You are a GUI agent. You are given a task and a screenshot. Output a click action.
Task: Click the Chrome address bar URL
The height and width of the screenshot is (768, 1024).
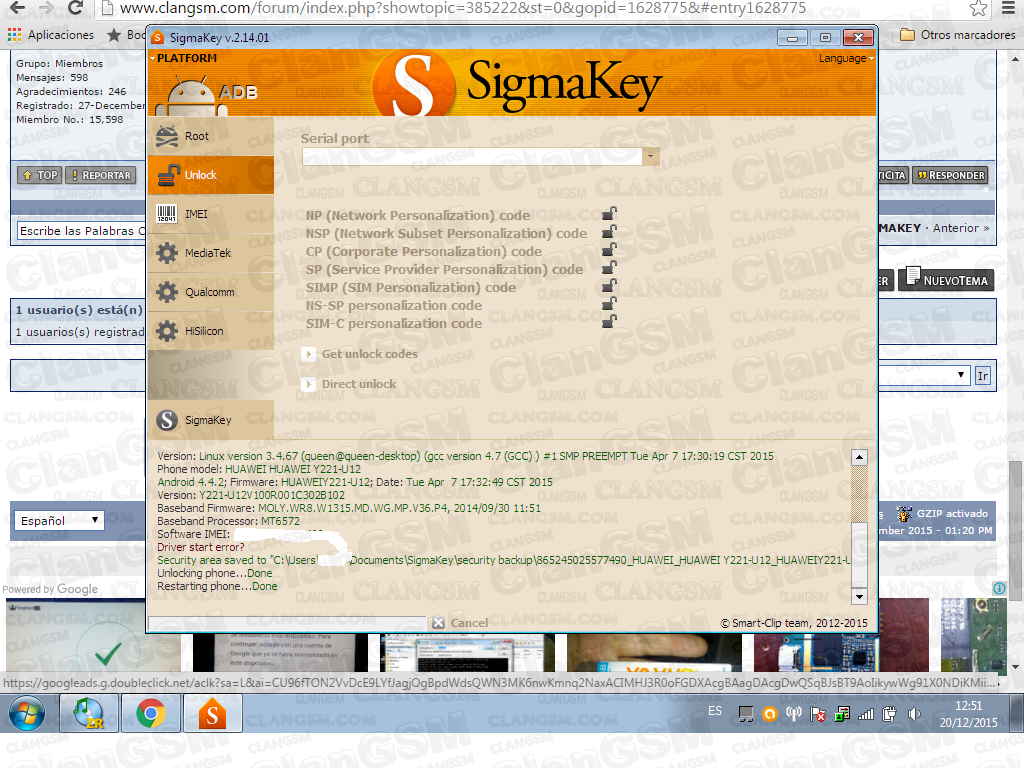coord(463,8)
